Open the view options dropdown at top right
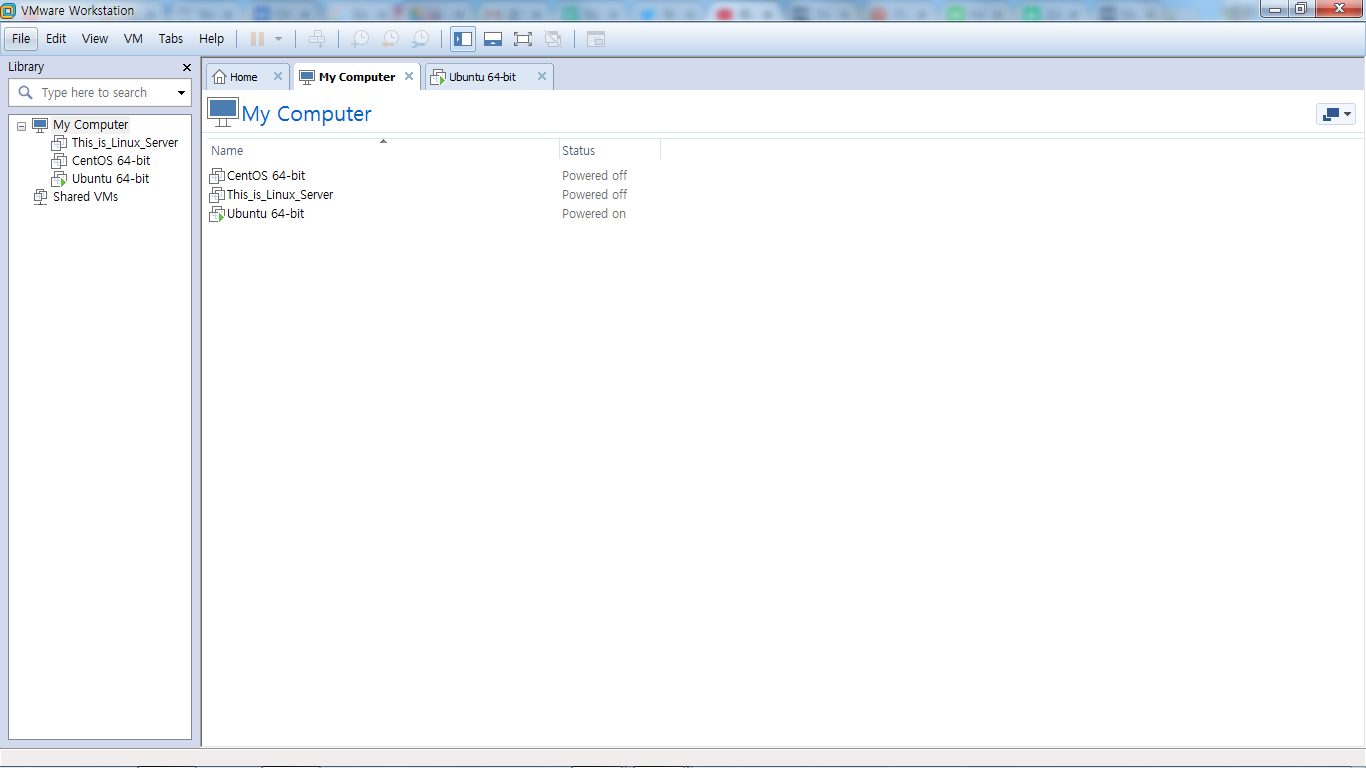Viewport: 1366px width, 768px height. coord(1336,114)
